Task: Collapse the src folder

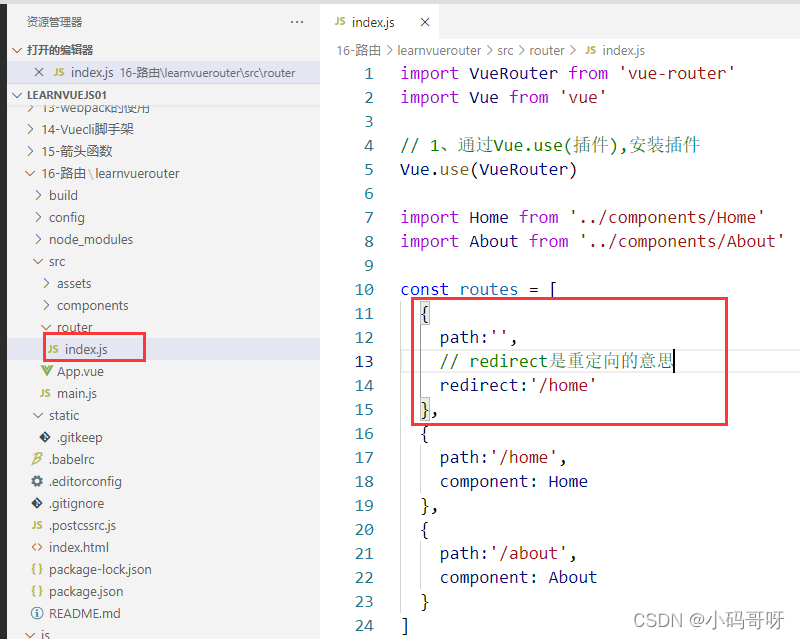Action: [38, 261]
